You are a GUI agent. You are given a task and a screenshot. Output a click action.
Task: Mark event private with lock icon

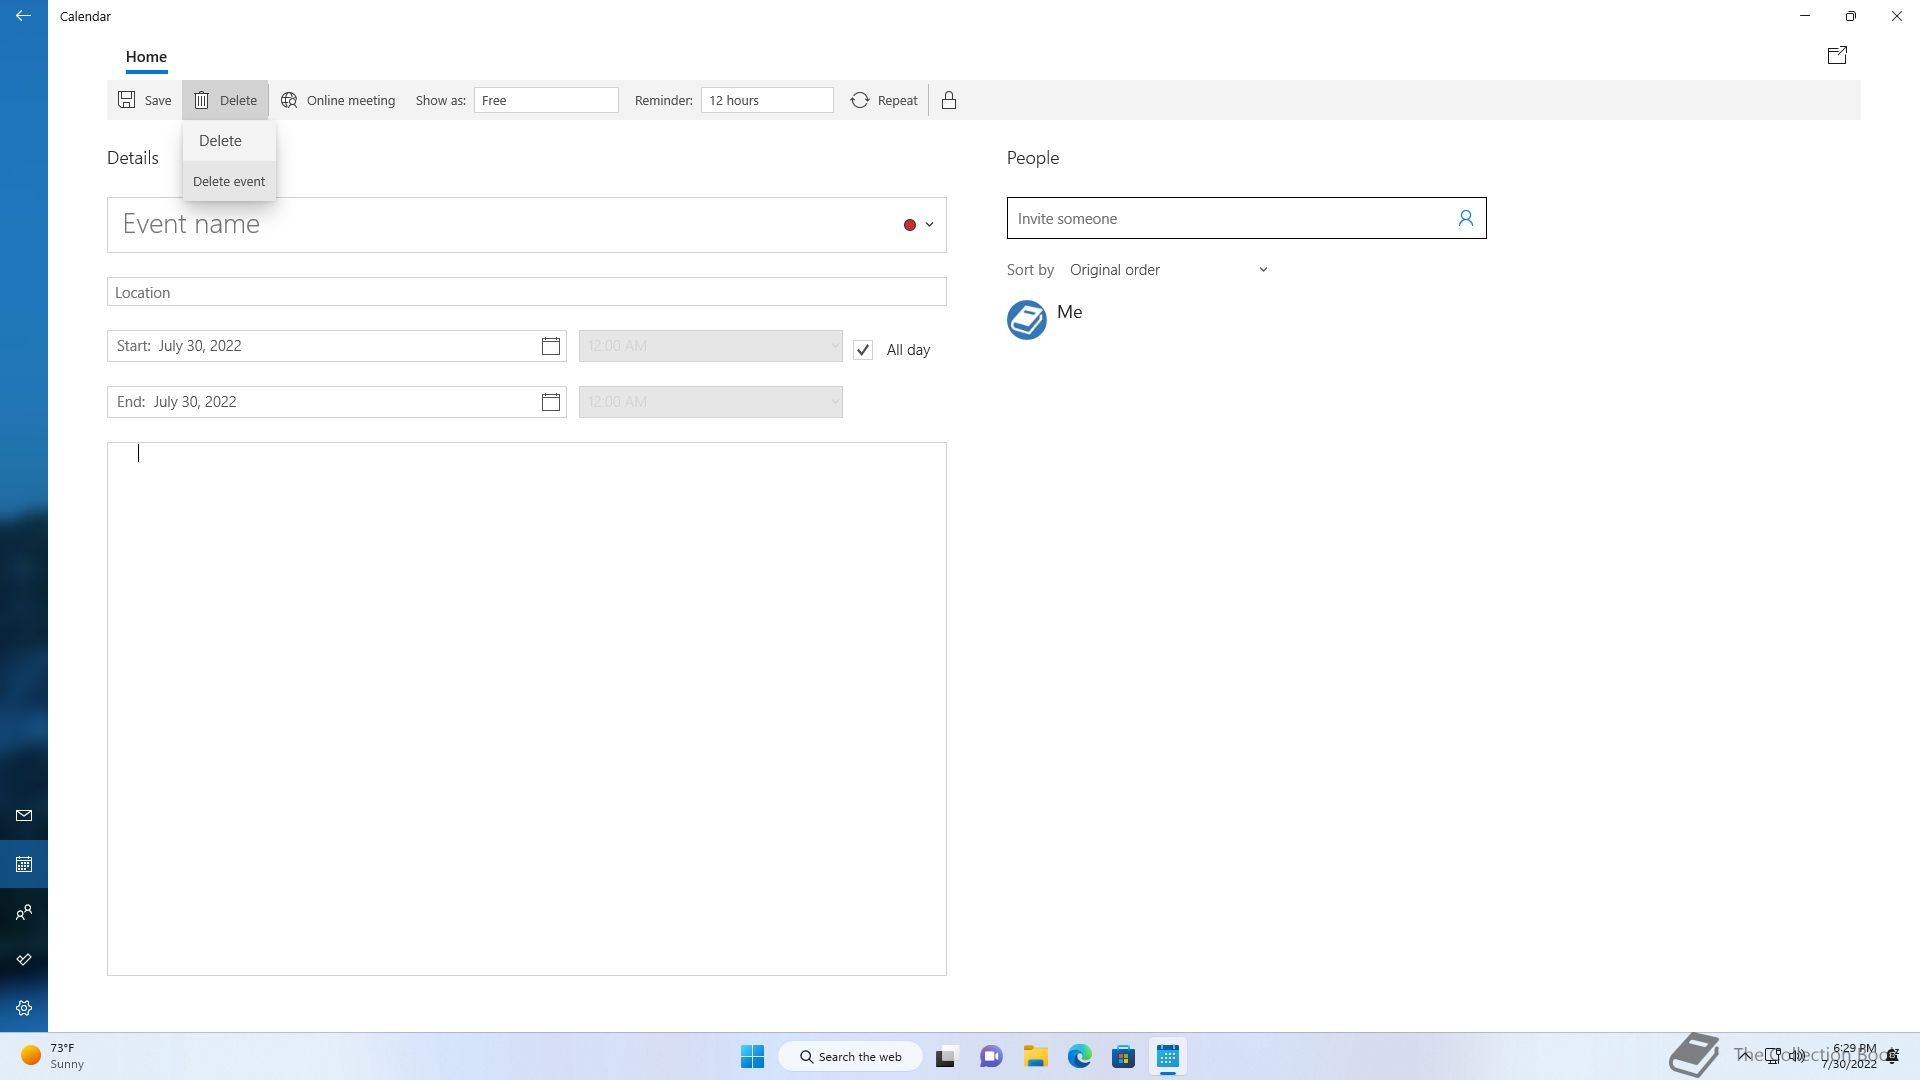click(949, 100)
